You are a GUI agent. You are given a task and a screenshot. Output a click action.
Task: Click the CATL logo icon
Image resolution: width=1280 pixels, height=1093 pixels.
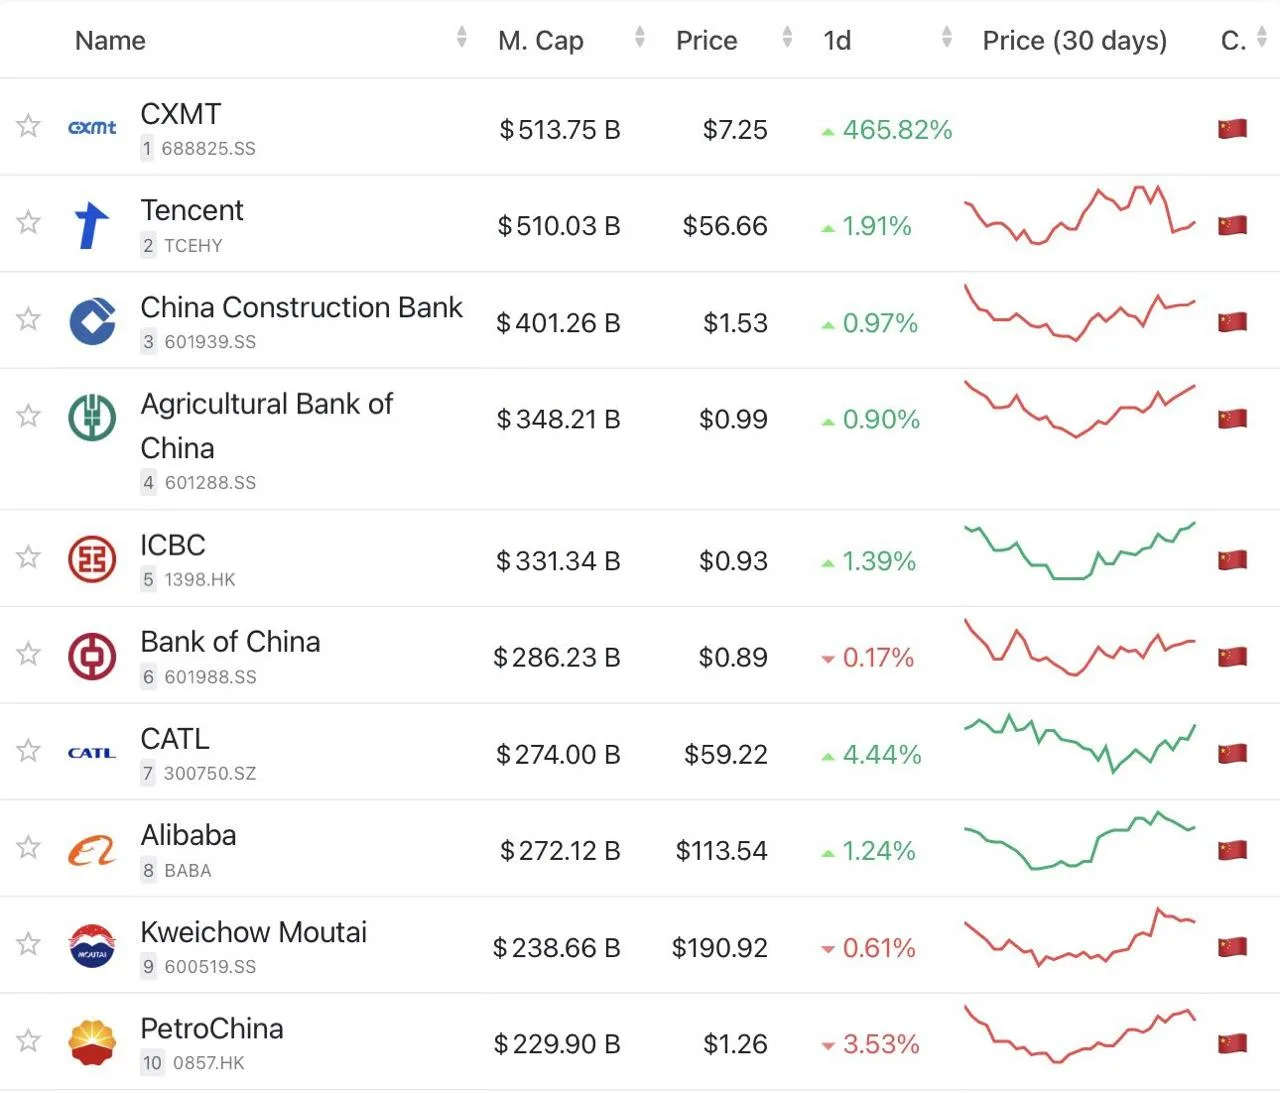(x=92, y=752)
